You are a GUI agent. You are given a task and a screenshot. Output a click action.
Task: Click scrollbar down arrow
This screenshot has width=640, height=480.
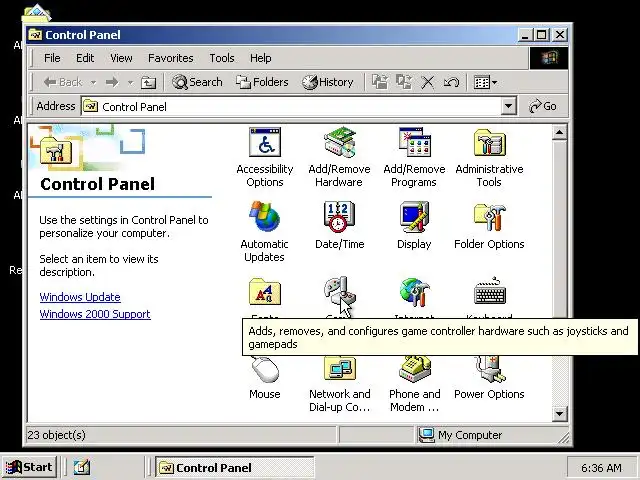pos(560,414)
